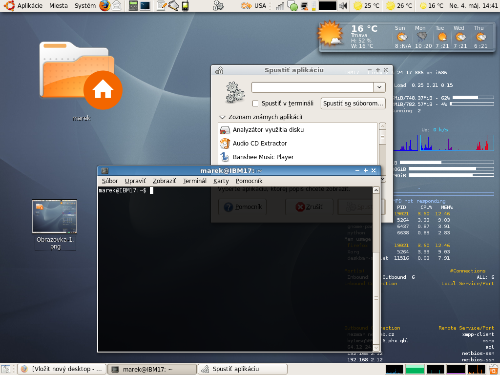Click the network signal bars icon
The height and width of the screenshot is (375, 500).
tap(280, 6)
